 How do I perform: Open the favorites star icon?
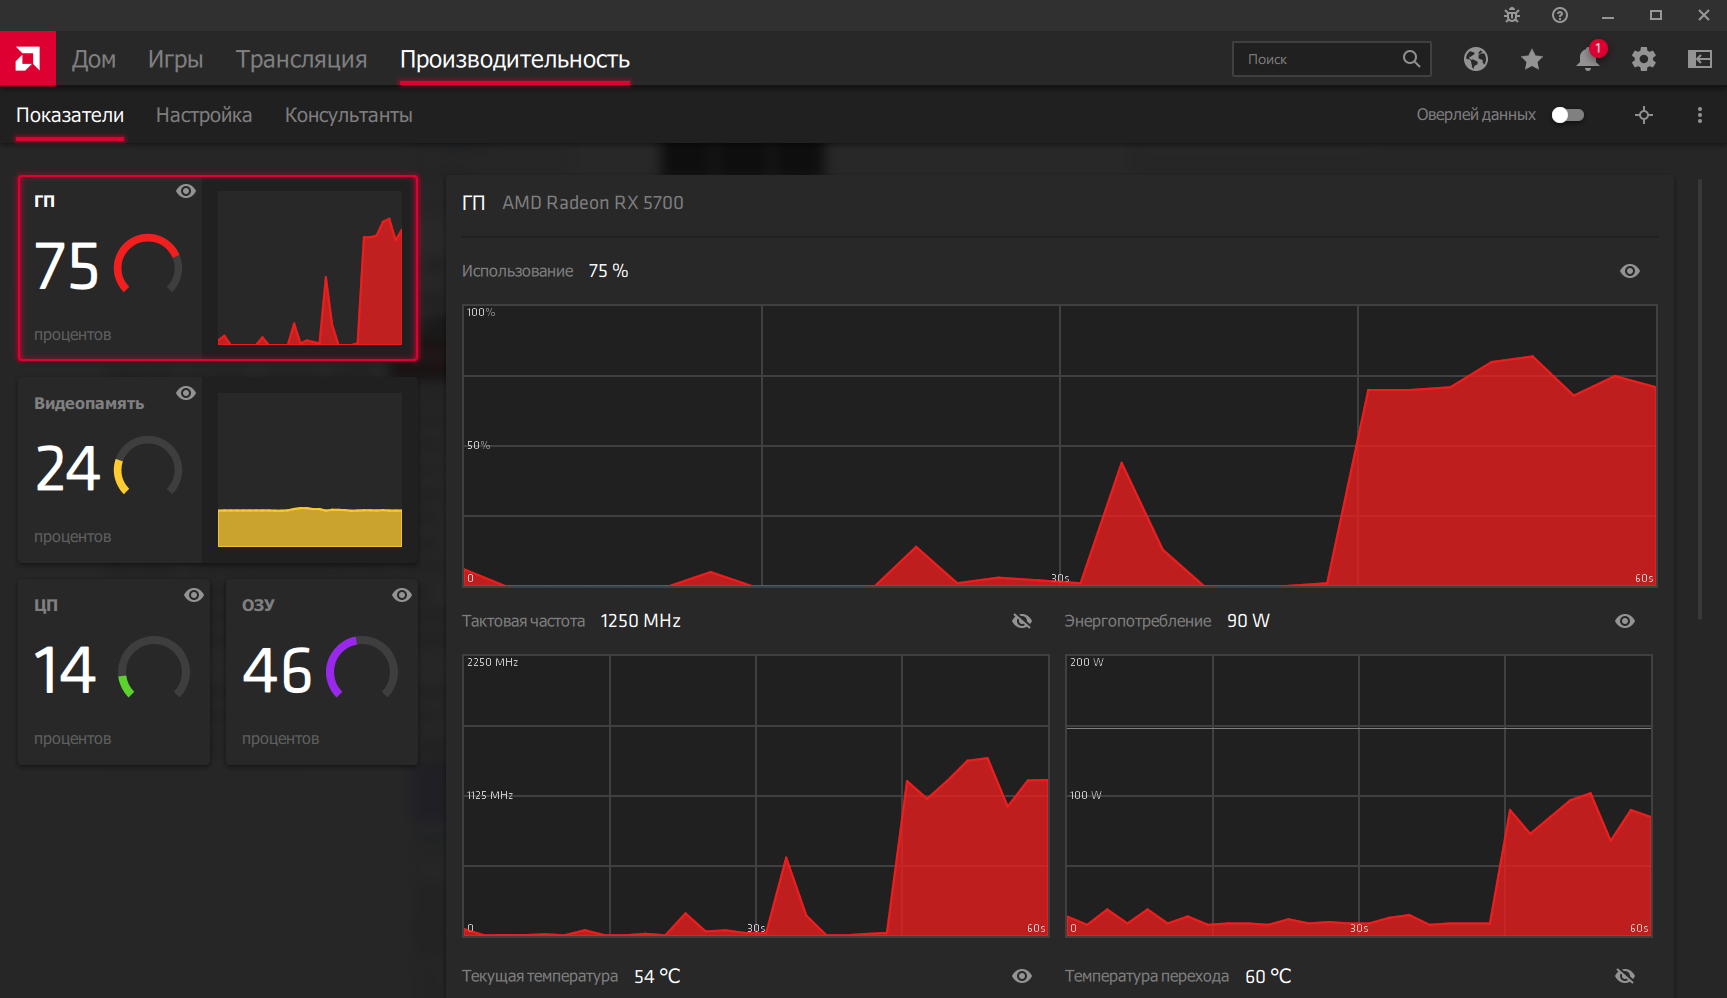pos(1532,59)
